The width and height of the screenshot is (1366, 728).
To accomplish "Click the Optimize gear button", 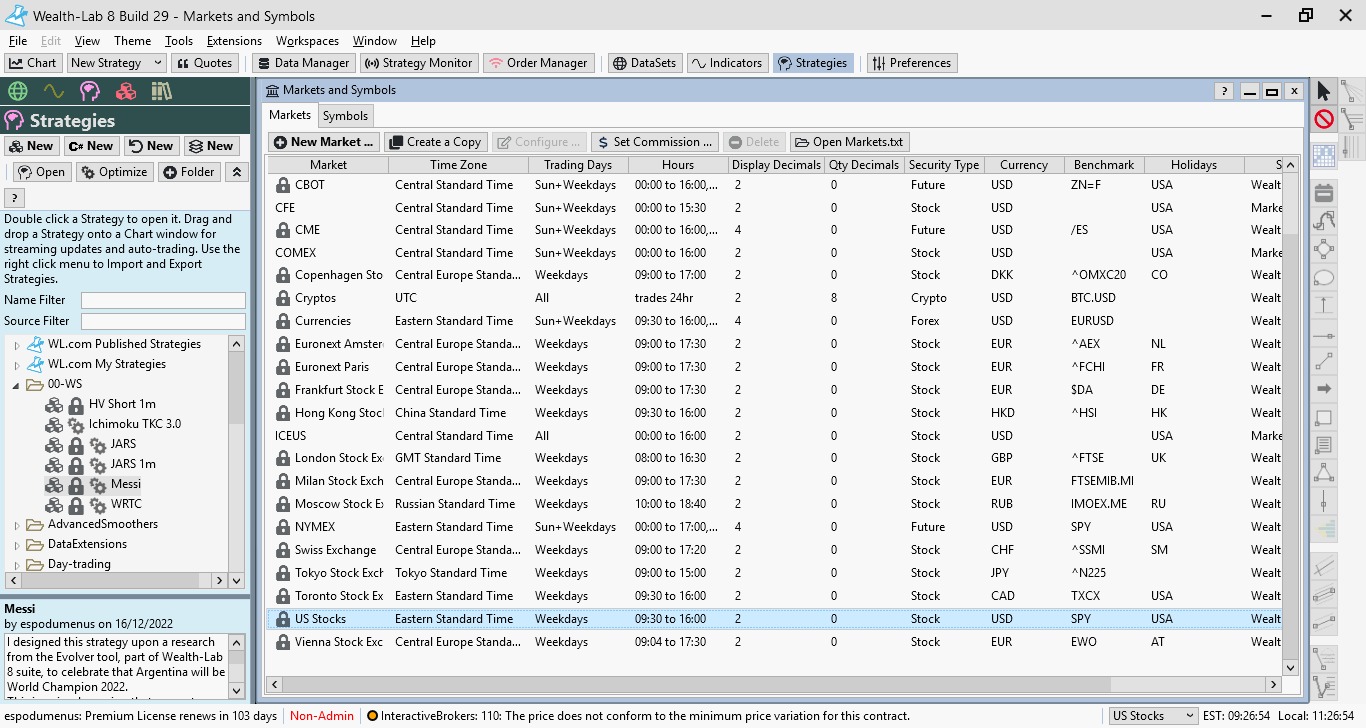I will pos(114,172).
